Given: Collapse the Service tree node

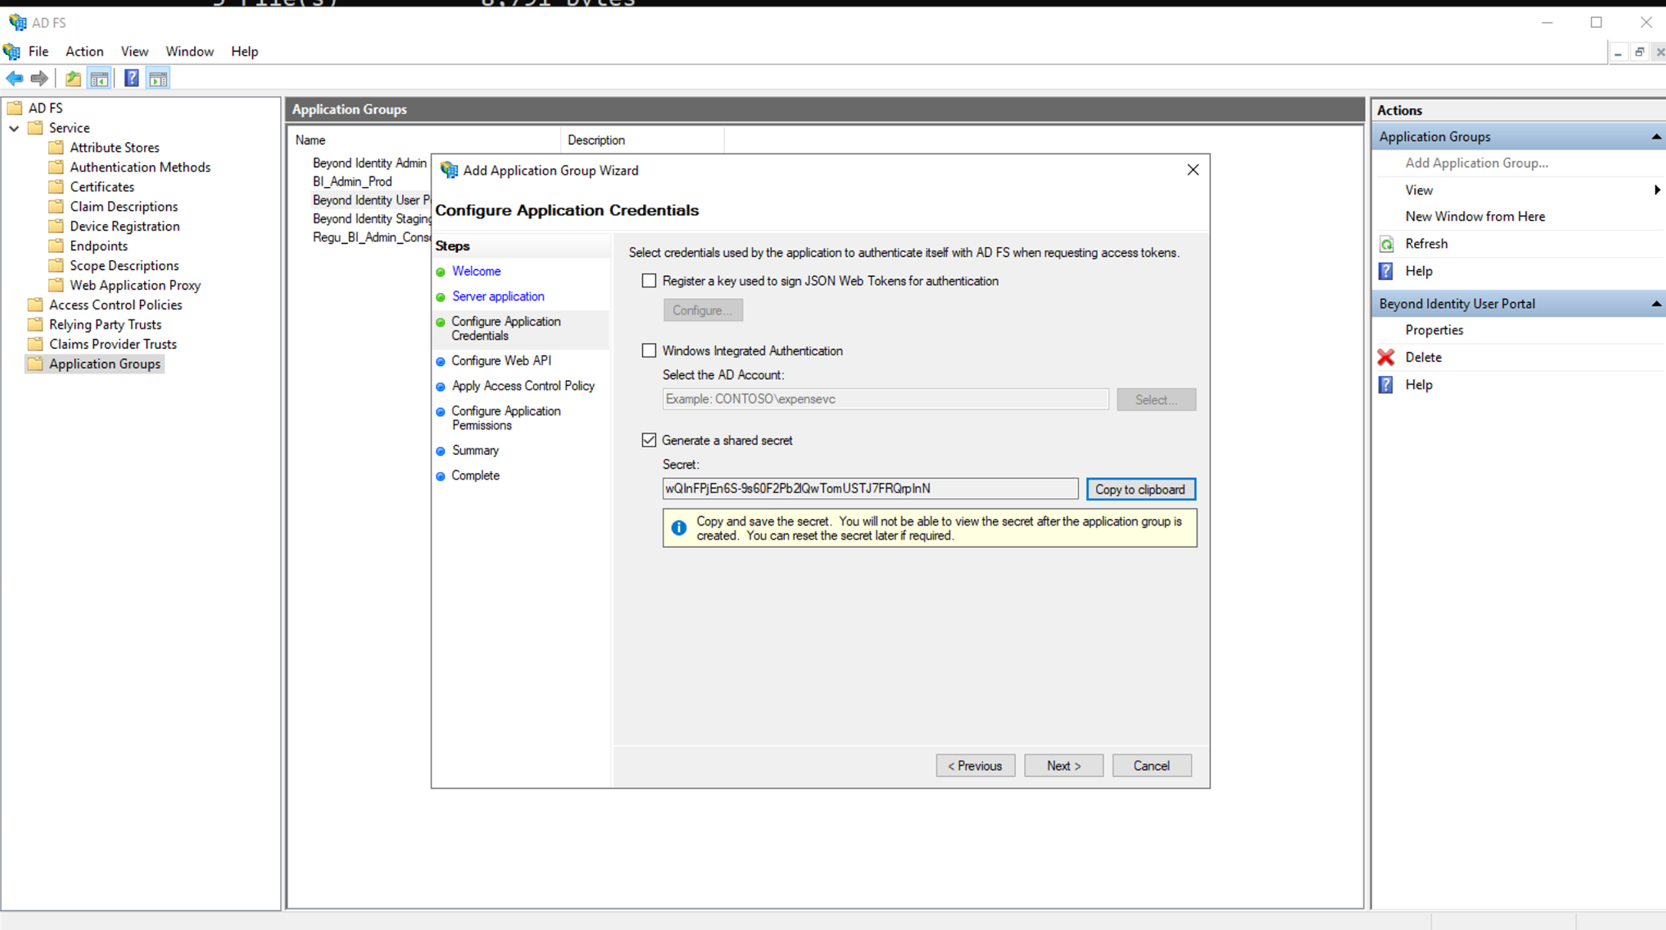Looking at the screenshot, I should 14,128.
